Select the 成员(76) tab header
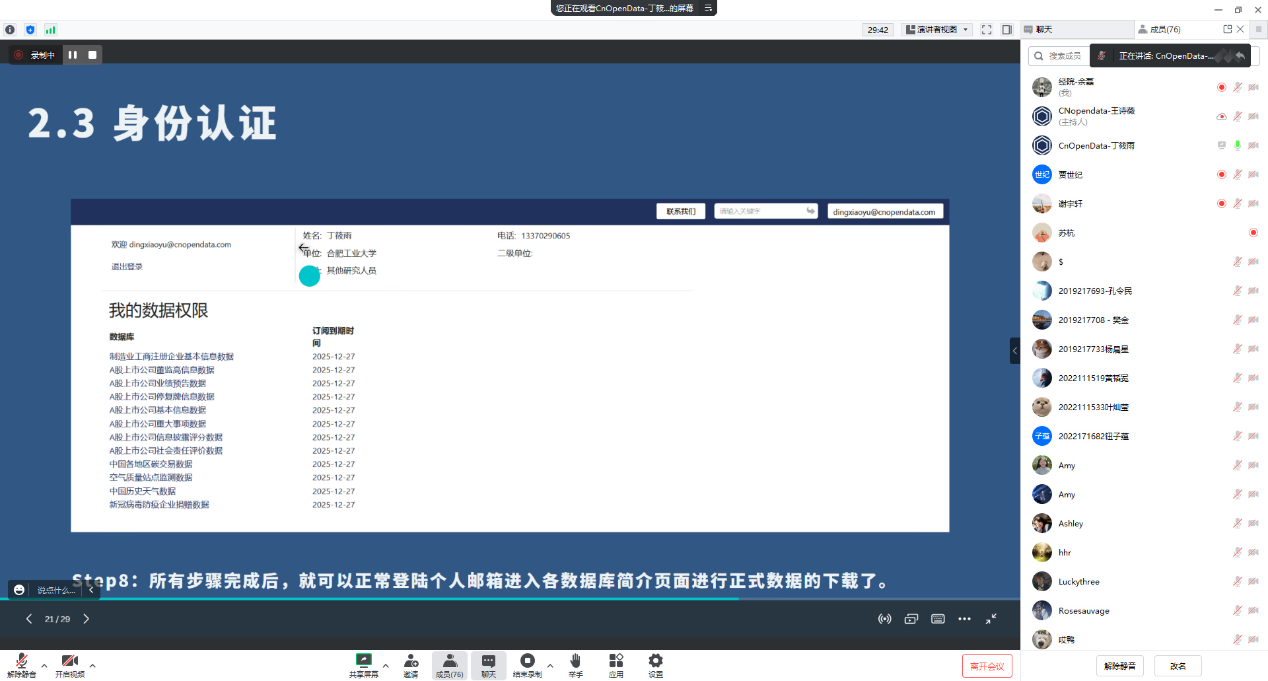The width and height of the screenshot is (1268, 681). [x=1160, y=30]
